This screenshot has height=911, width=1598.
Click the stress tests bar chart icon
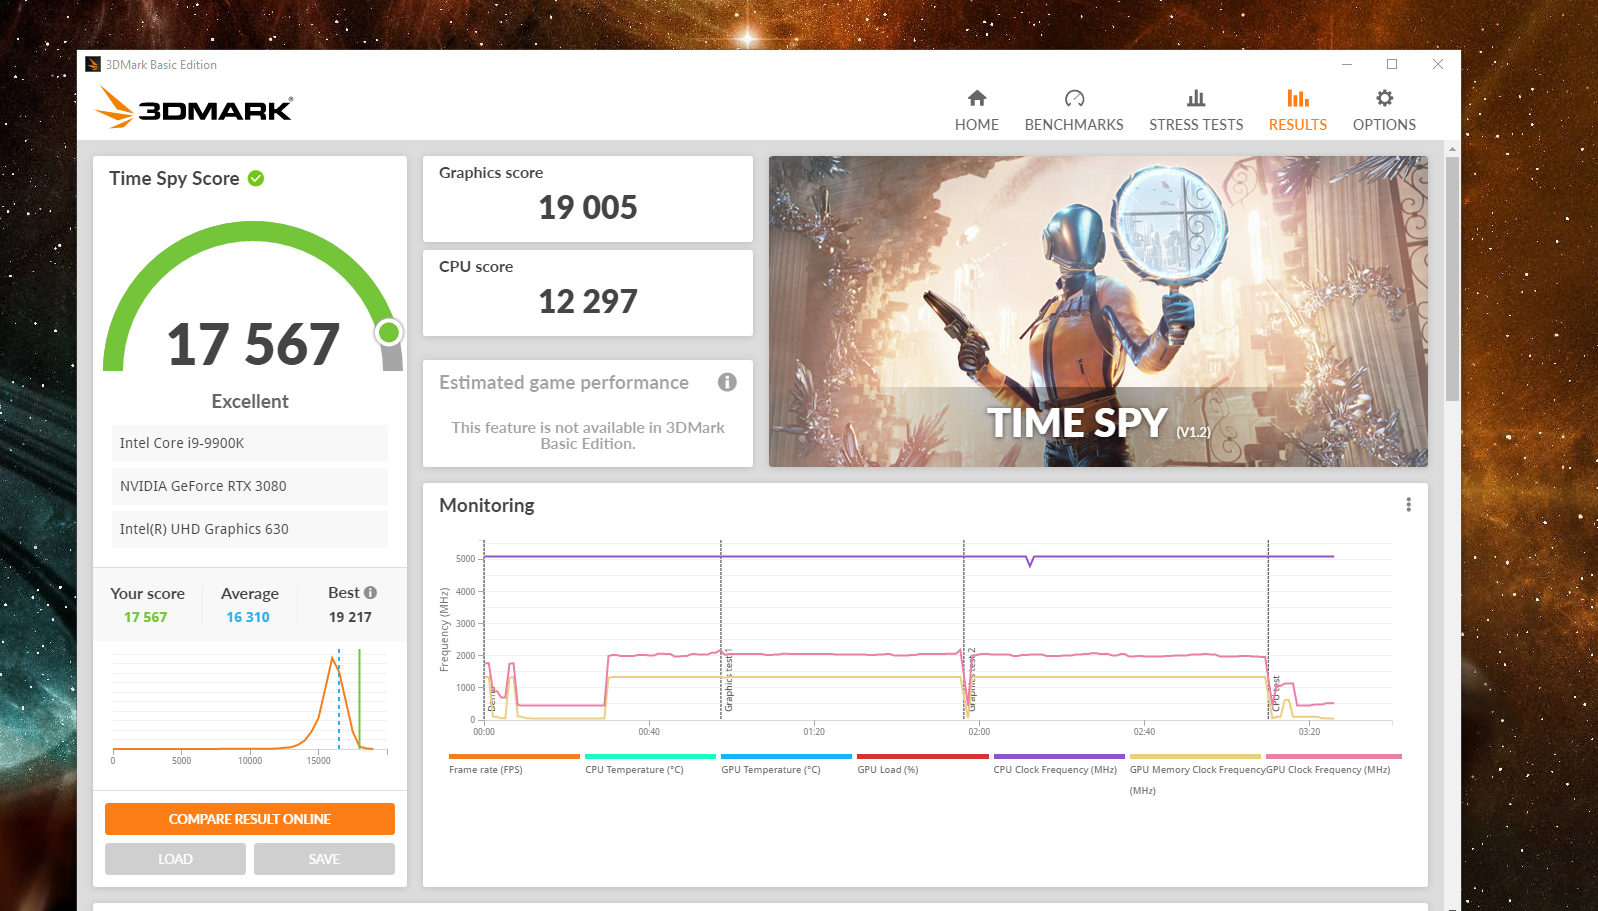(1196, 98)
